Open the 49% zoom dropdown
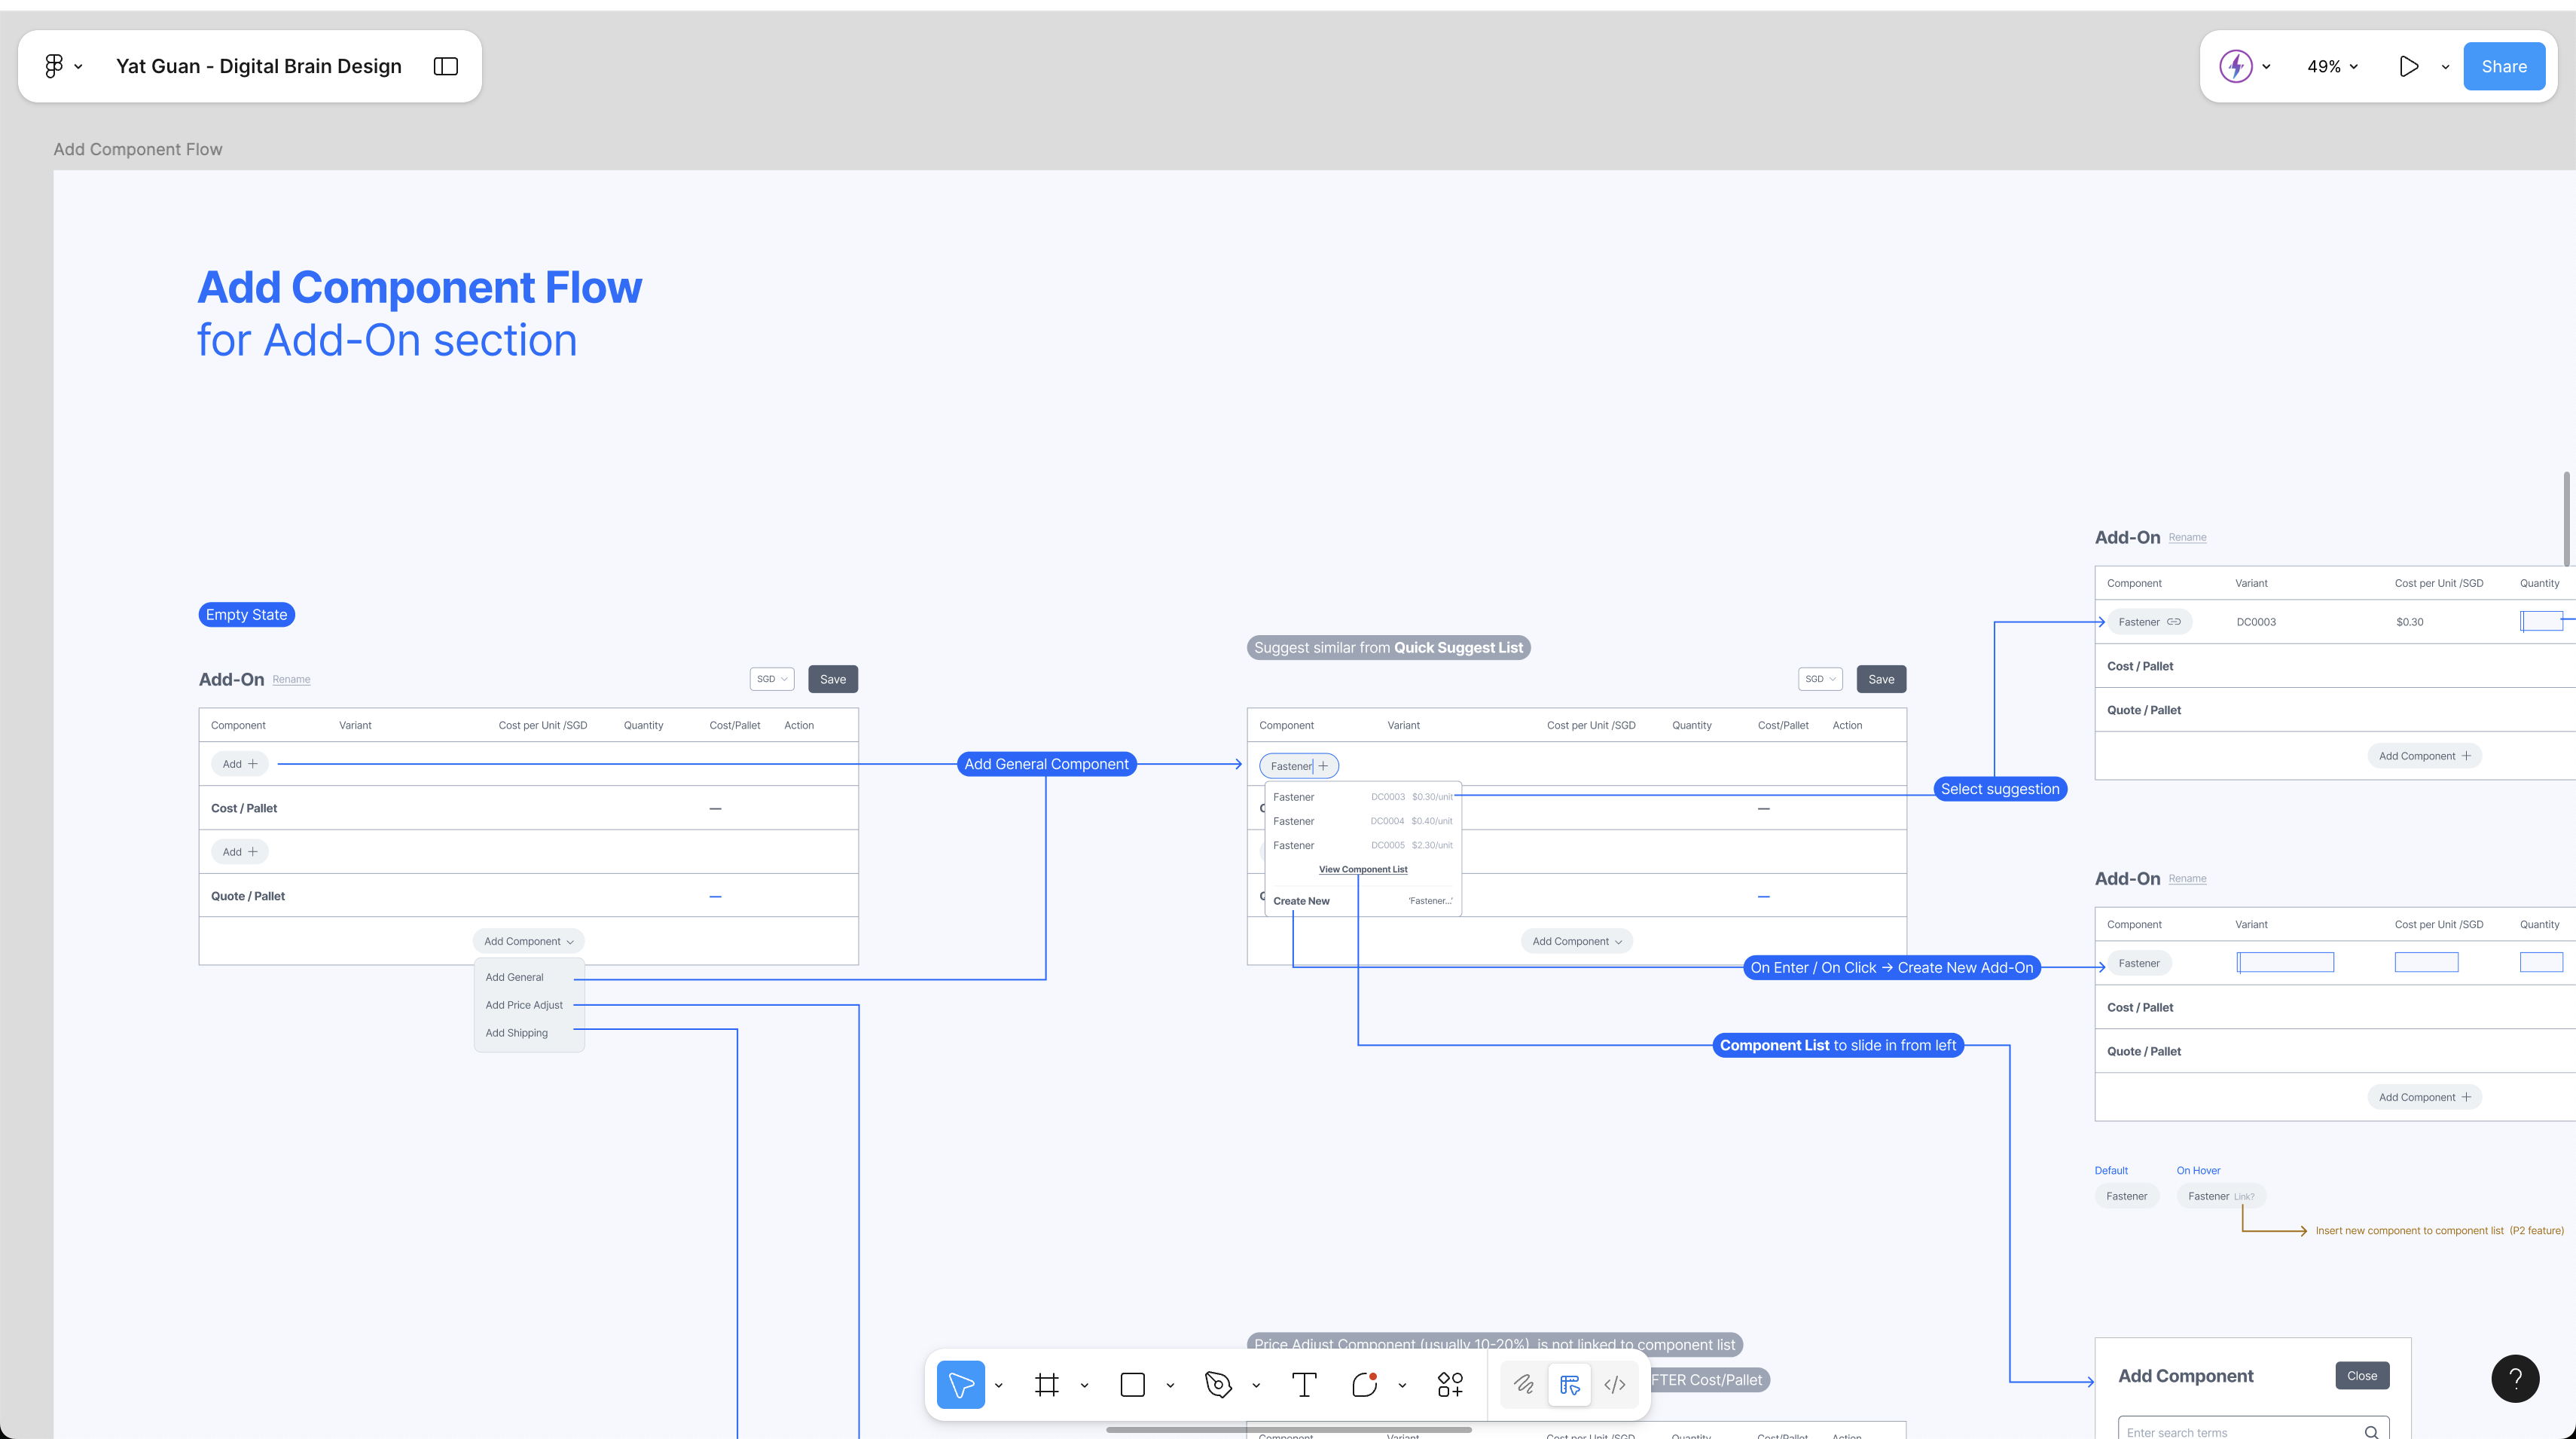Image resolution: width=2576 pixels, height=1439 pixels. (2330, 66)
